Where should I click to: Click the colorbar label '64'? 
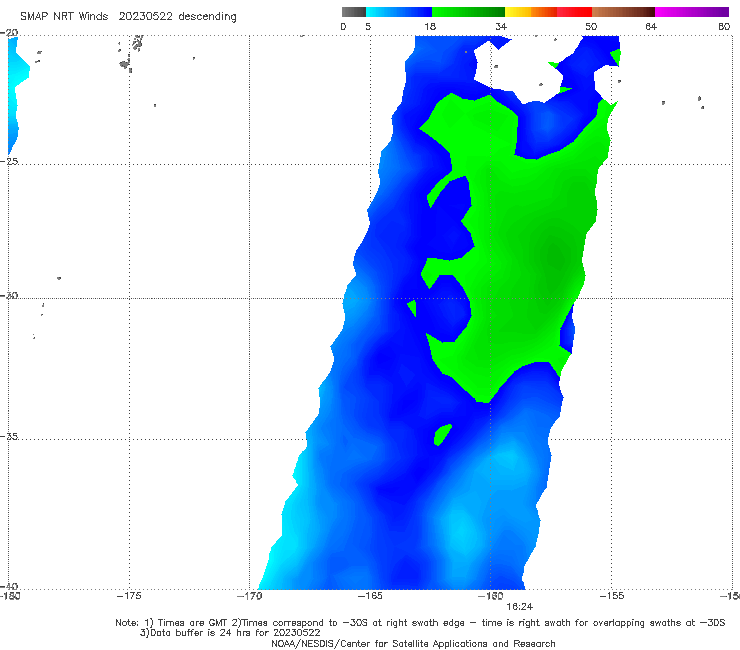[651, 27]
